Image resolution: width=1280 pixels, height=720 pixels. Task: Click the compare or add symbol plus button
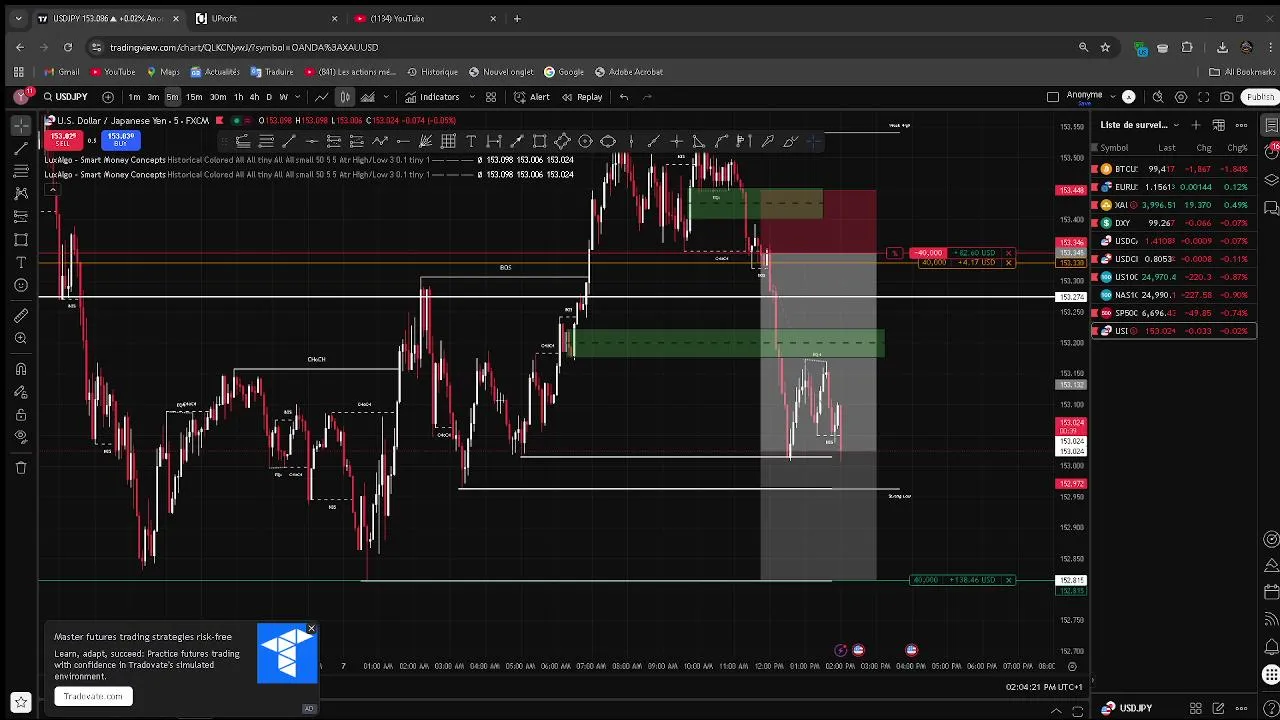coord(109,97)
